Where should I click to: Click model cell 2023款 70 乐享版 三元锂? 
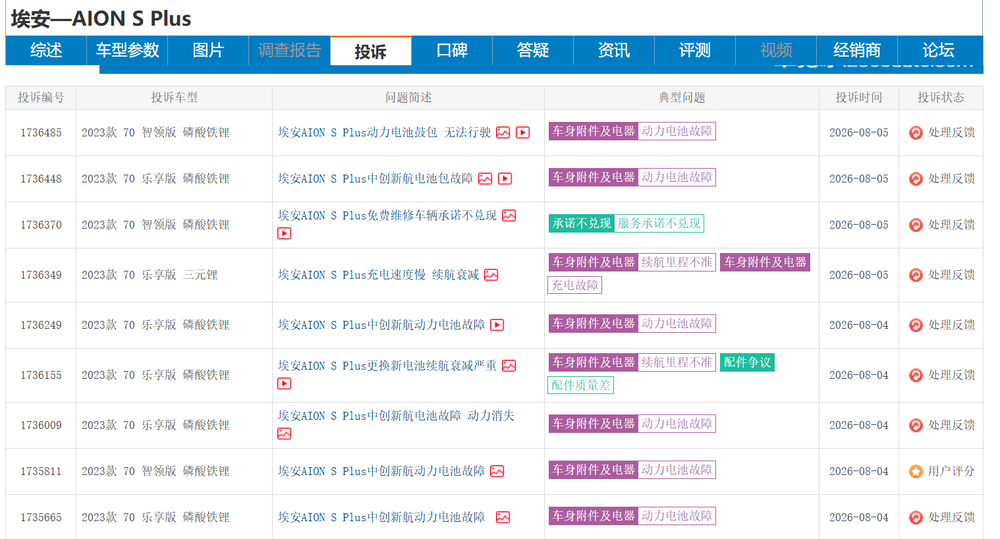coord(149,275)
